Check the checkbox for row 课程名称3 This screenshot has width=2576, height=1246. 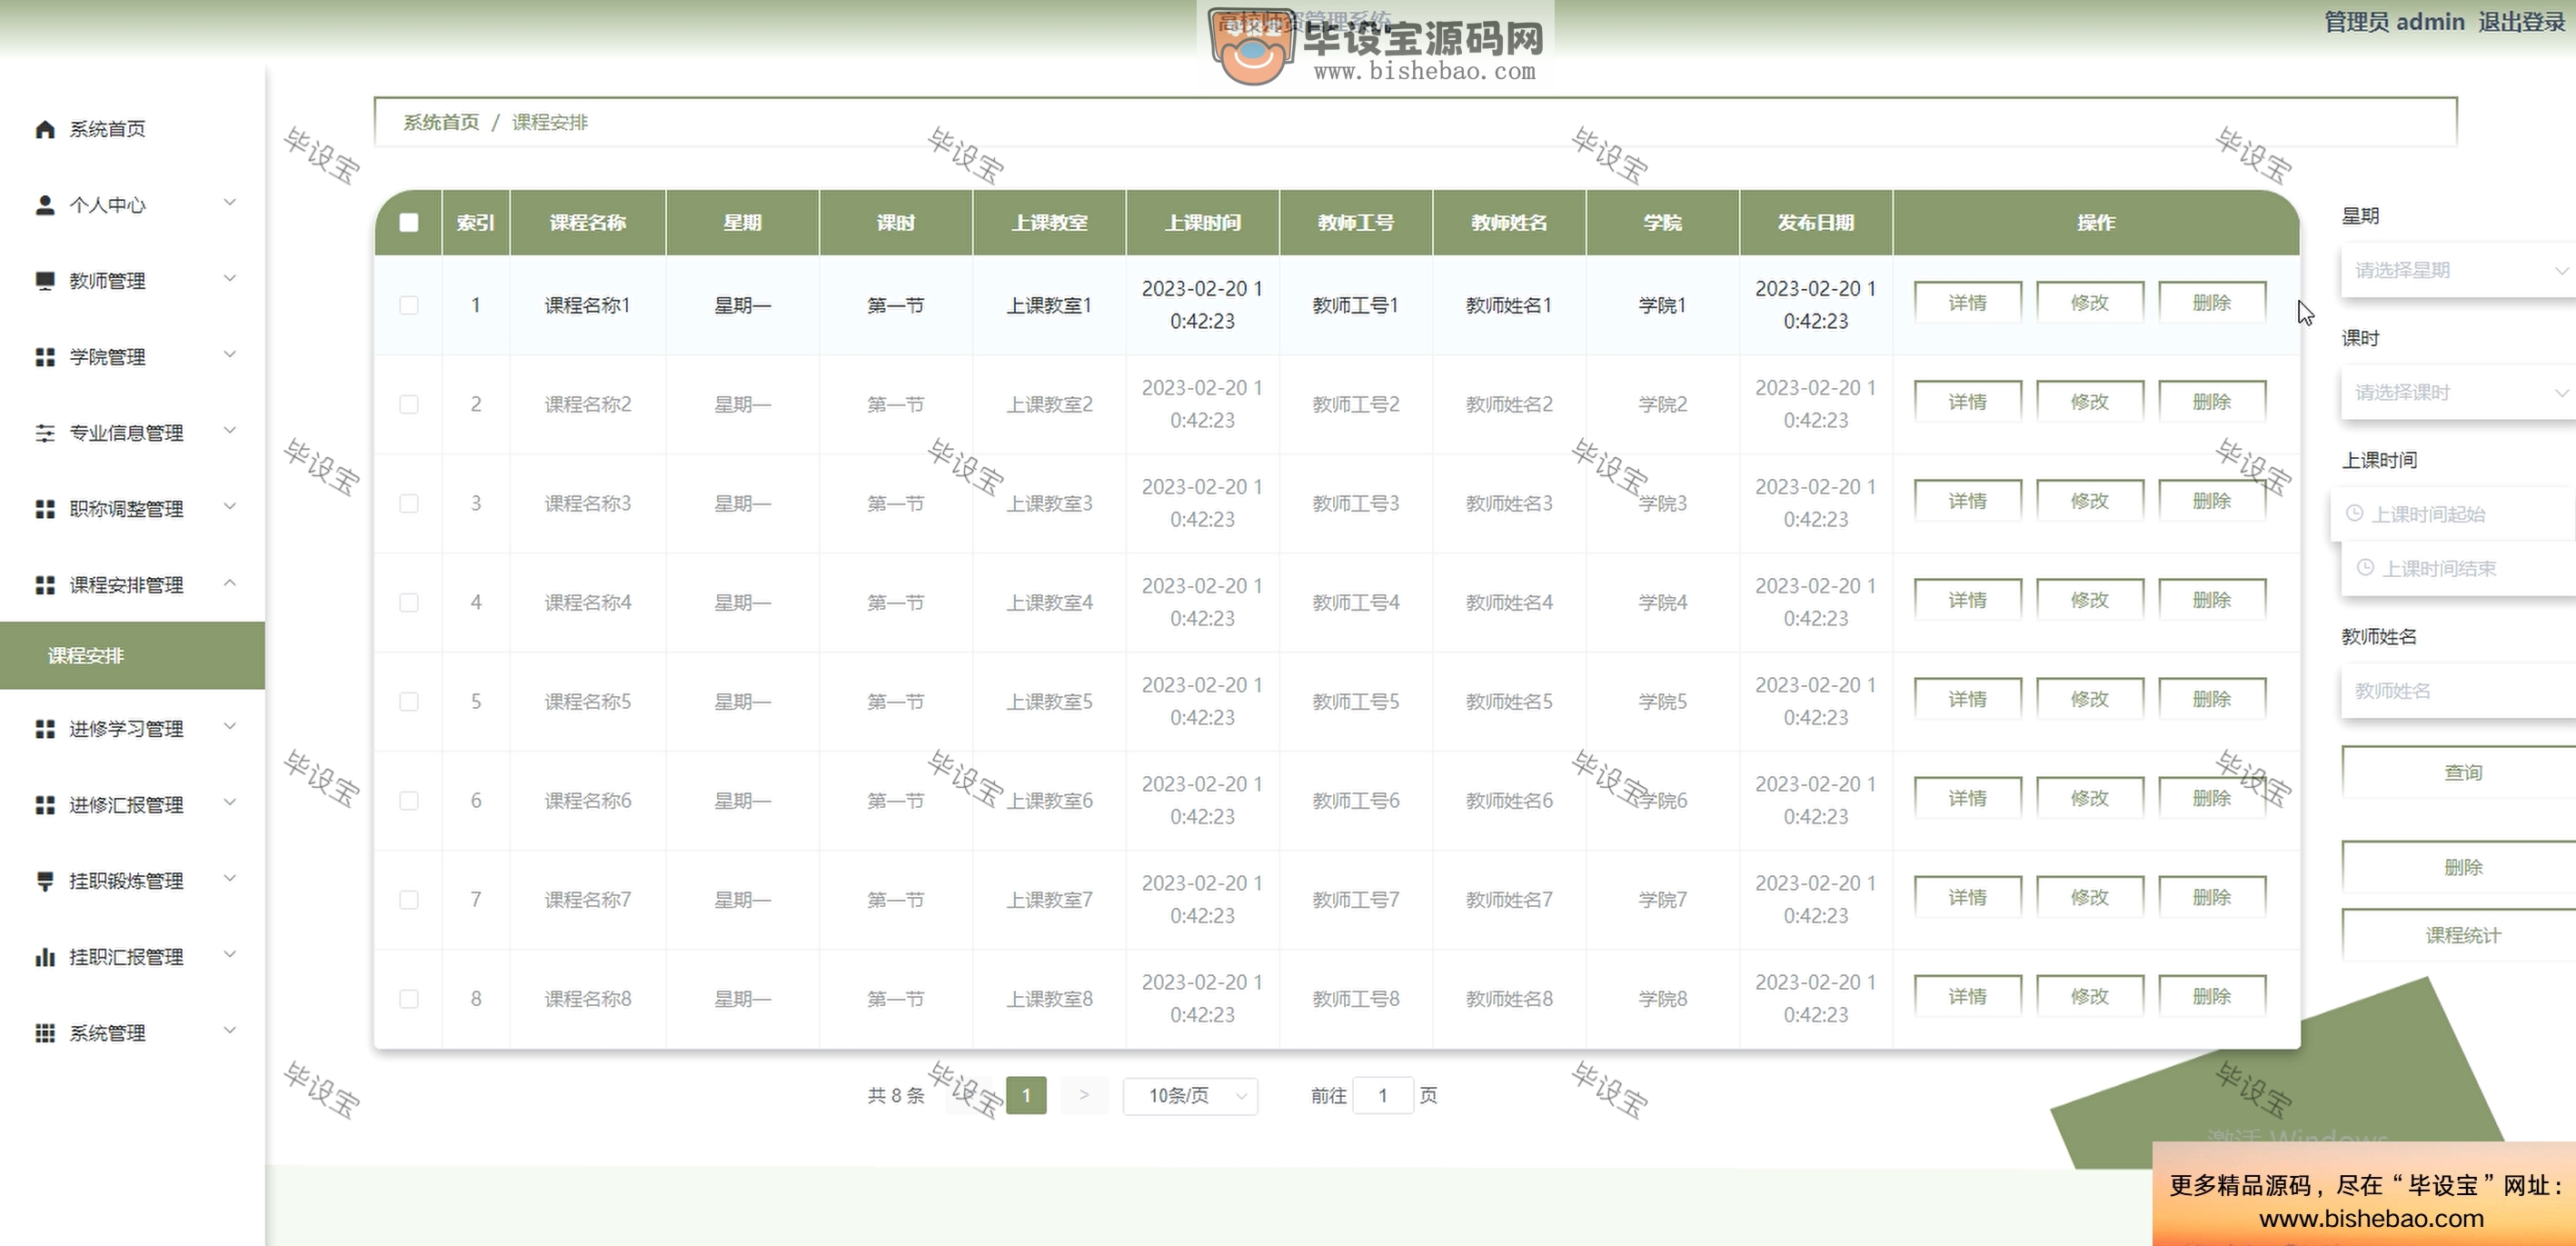tap(408, 503)
